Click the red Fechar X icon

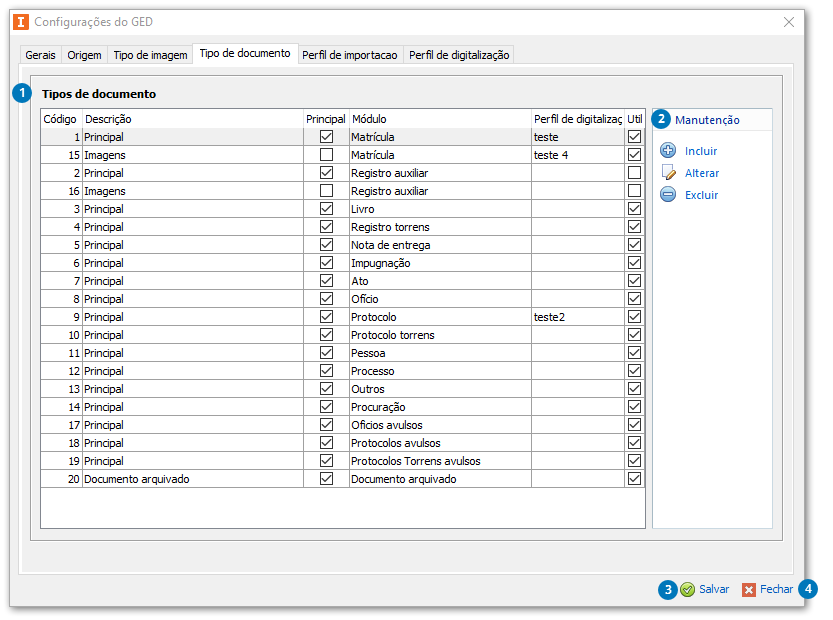pyautogui.click(x=749, y=590)
